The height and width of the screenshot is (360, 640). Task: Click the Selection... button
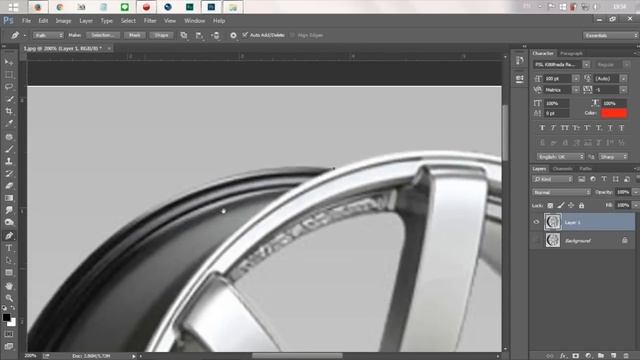coord(103,36)
